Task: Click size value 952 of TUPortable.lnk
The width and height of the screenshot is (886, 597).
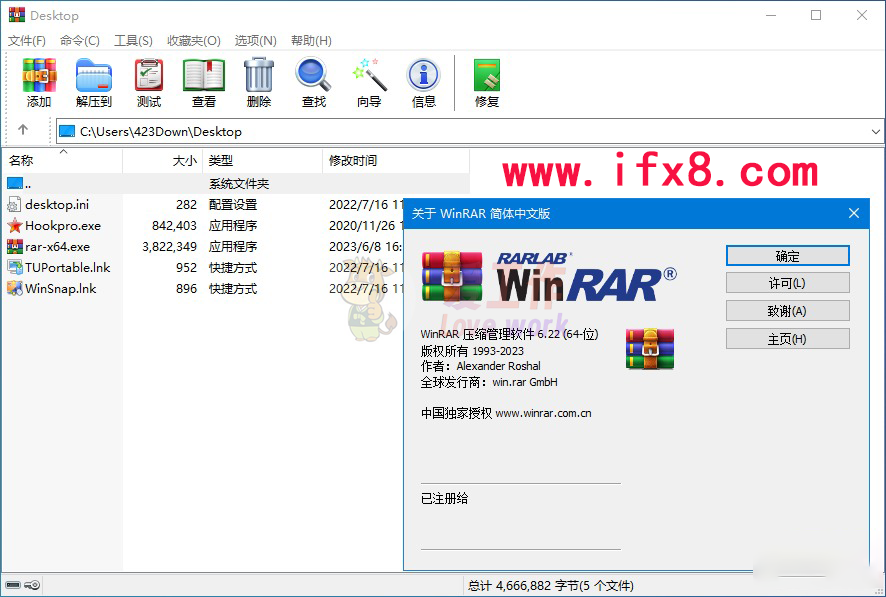Action: click(x=186, y=267)
